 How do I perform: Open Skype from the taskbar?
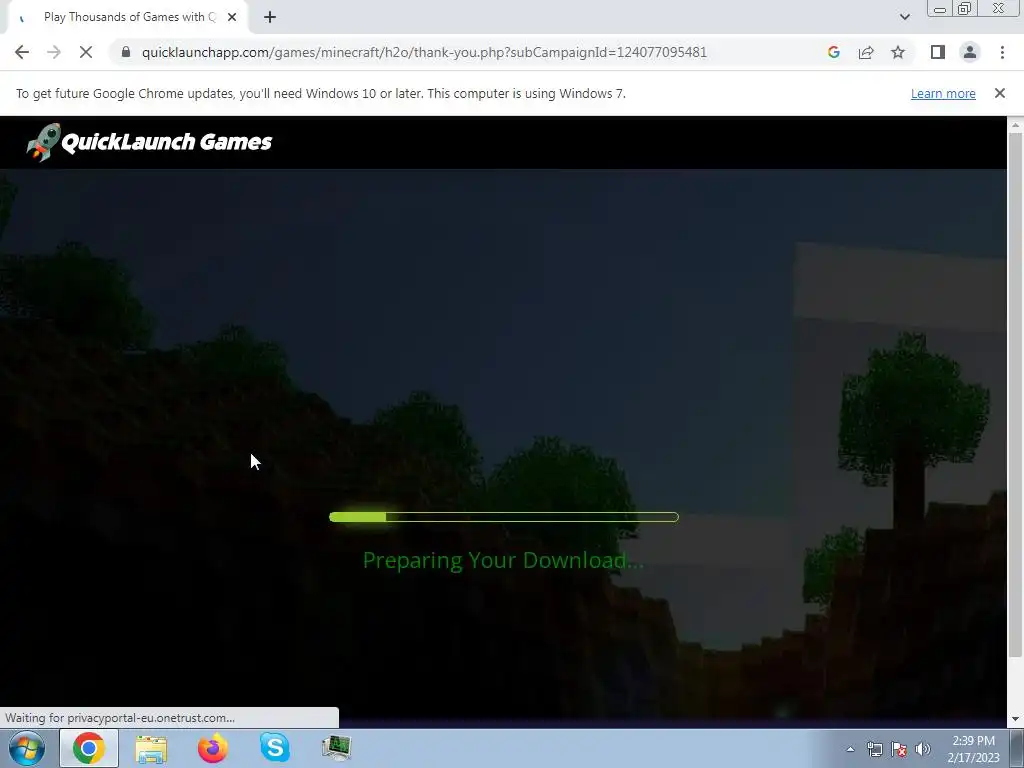[275, 748]
